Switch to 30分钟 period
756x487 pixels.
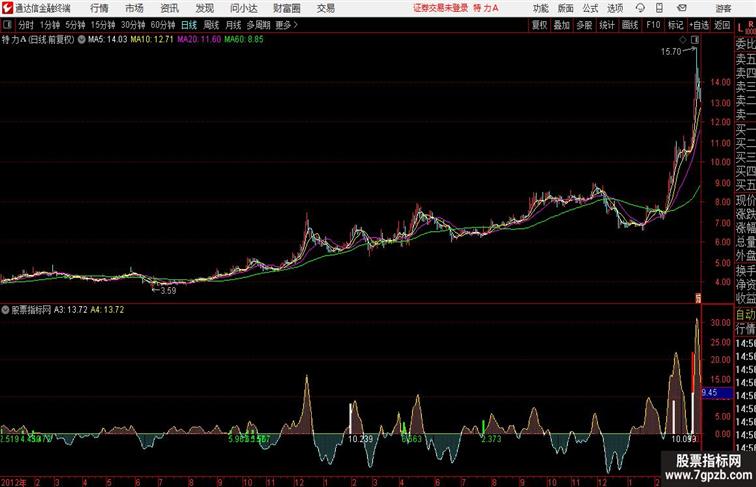(133, 25)
